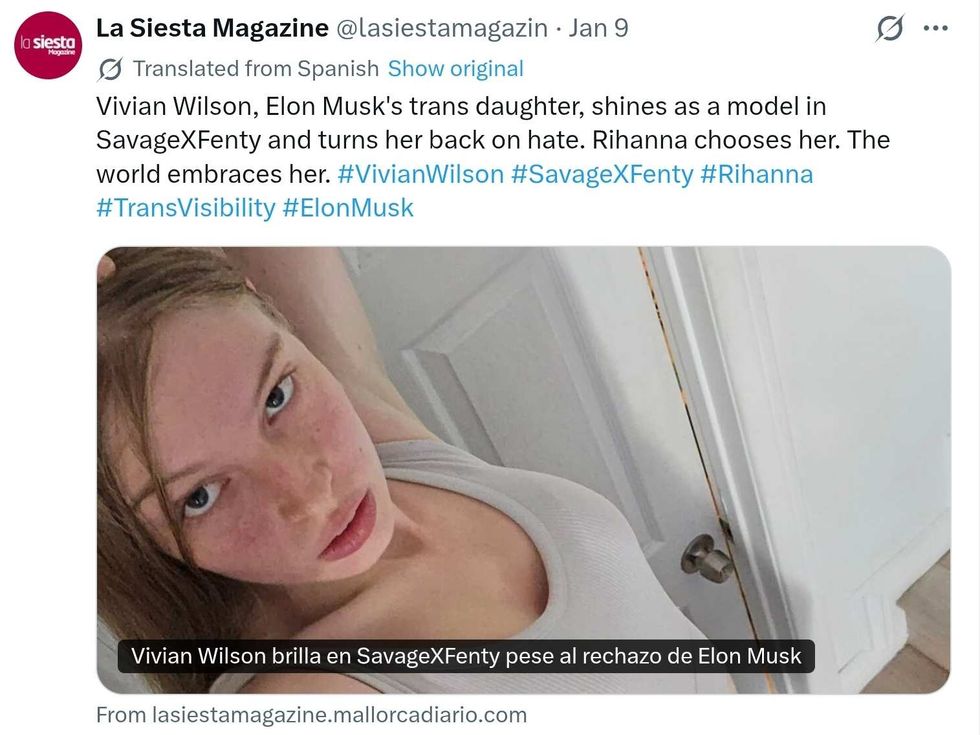Open the #SavageXFenty hashtag
980x735 pixels.
pyautogui.click(x=602, y=174)
